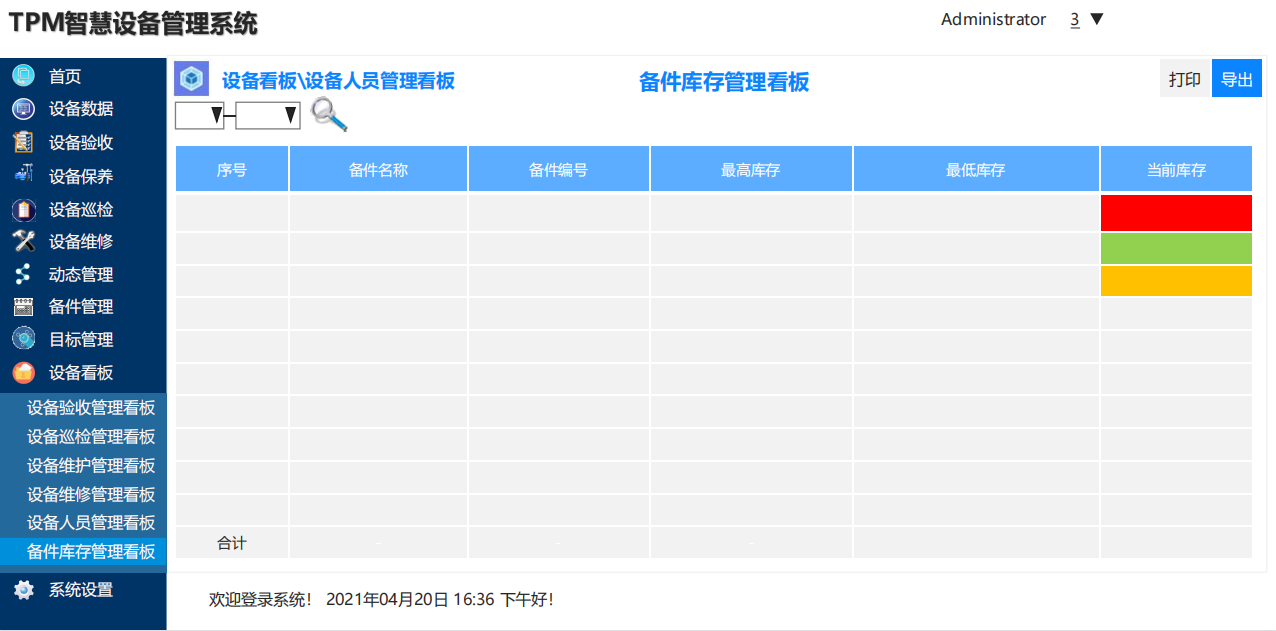The height and width of the screenshot is (631, 1276).
Task: Click the 当前库存 column header
Action: (1176, 170)
